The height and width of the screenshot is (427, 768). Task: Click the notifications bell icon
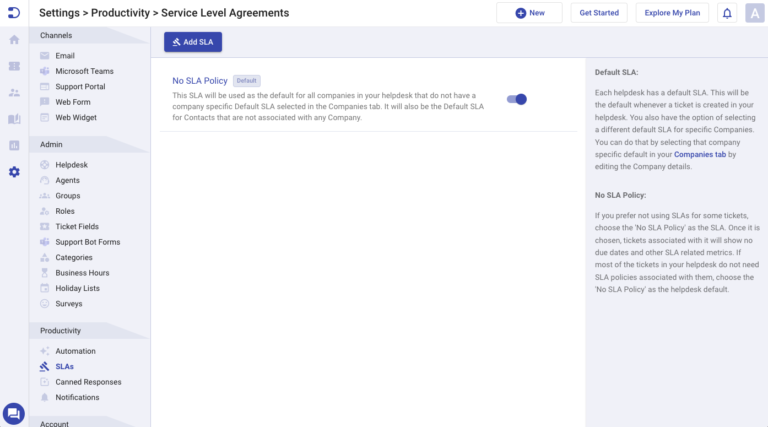(x=727, y=13)
